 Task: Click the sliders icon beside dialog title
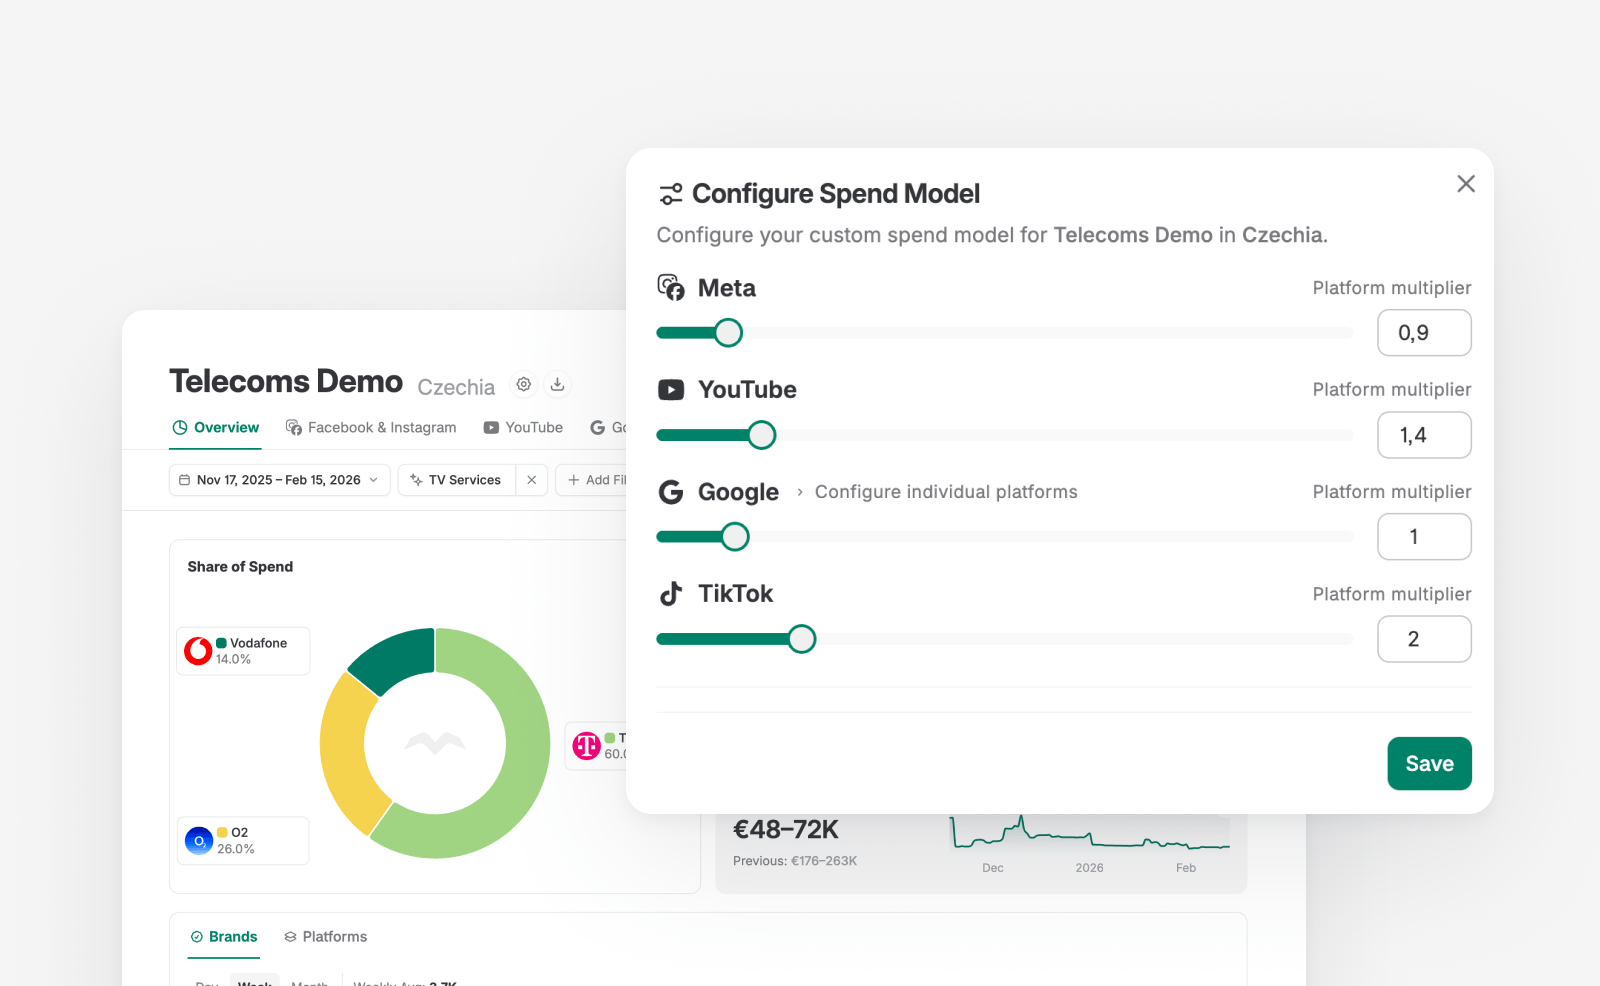tap(671, 194)
